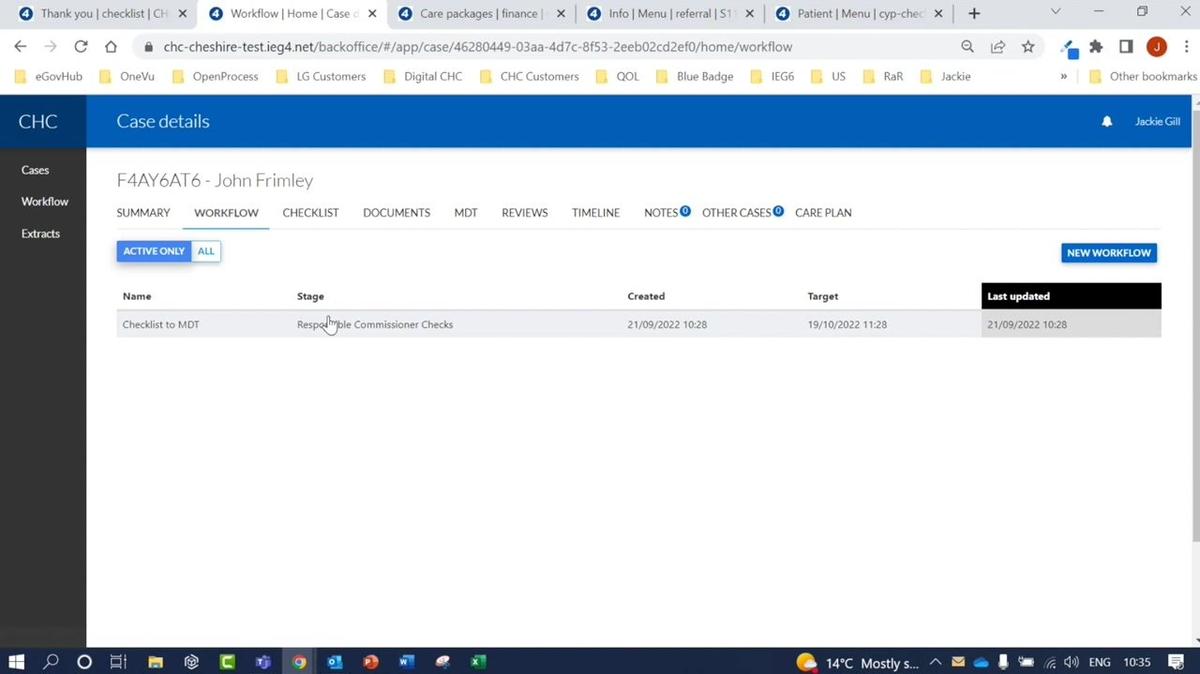Click the CHC logo in the header

click(x=38, y=121)
